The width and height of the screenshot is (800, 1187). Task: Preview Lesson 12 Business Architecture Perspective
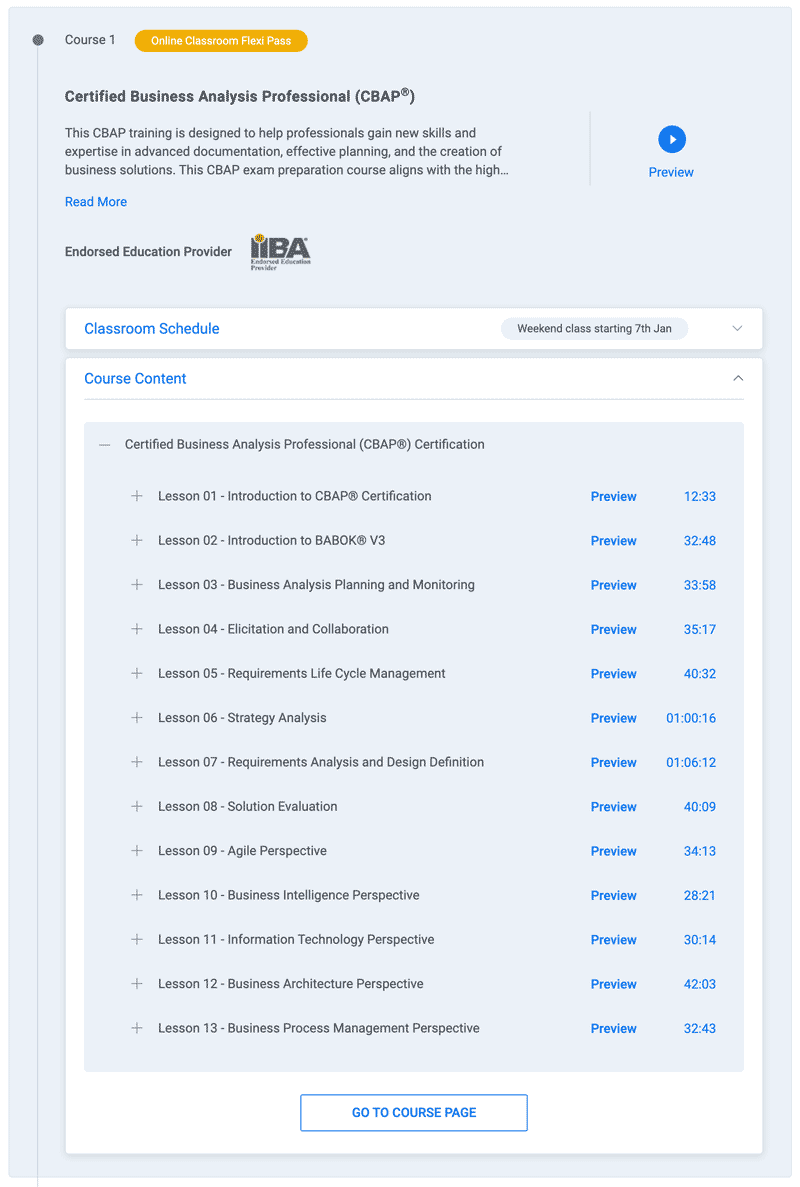613,984
